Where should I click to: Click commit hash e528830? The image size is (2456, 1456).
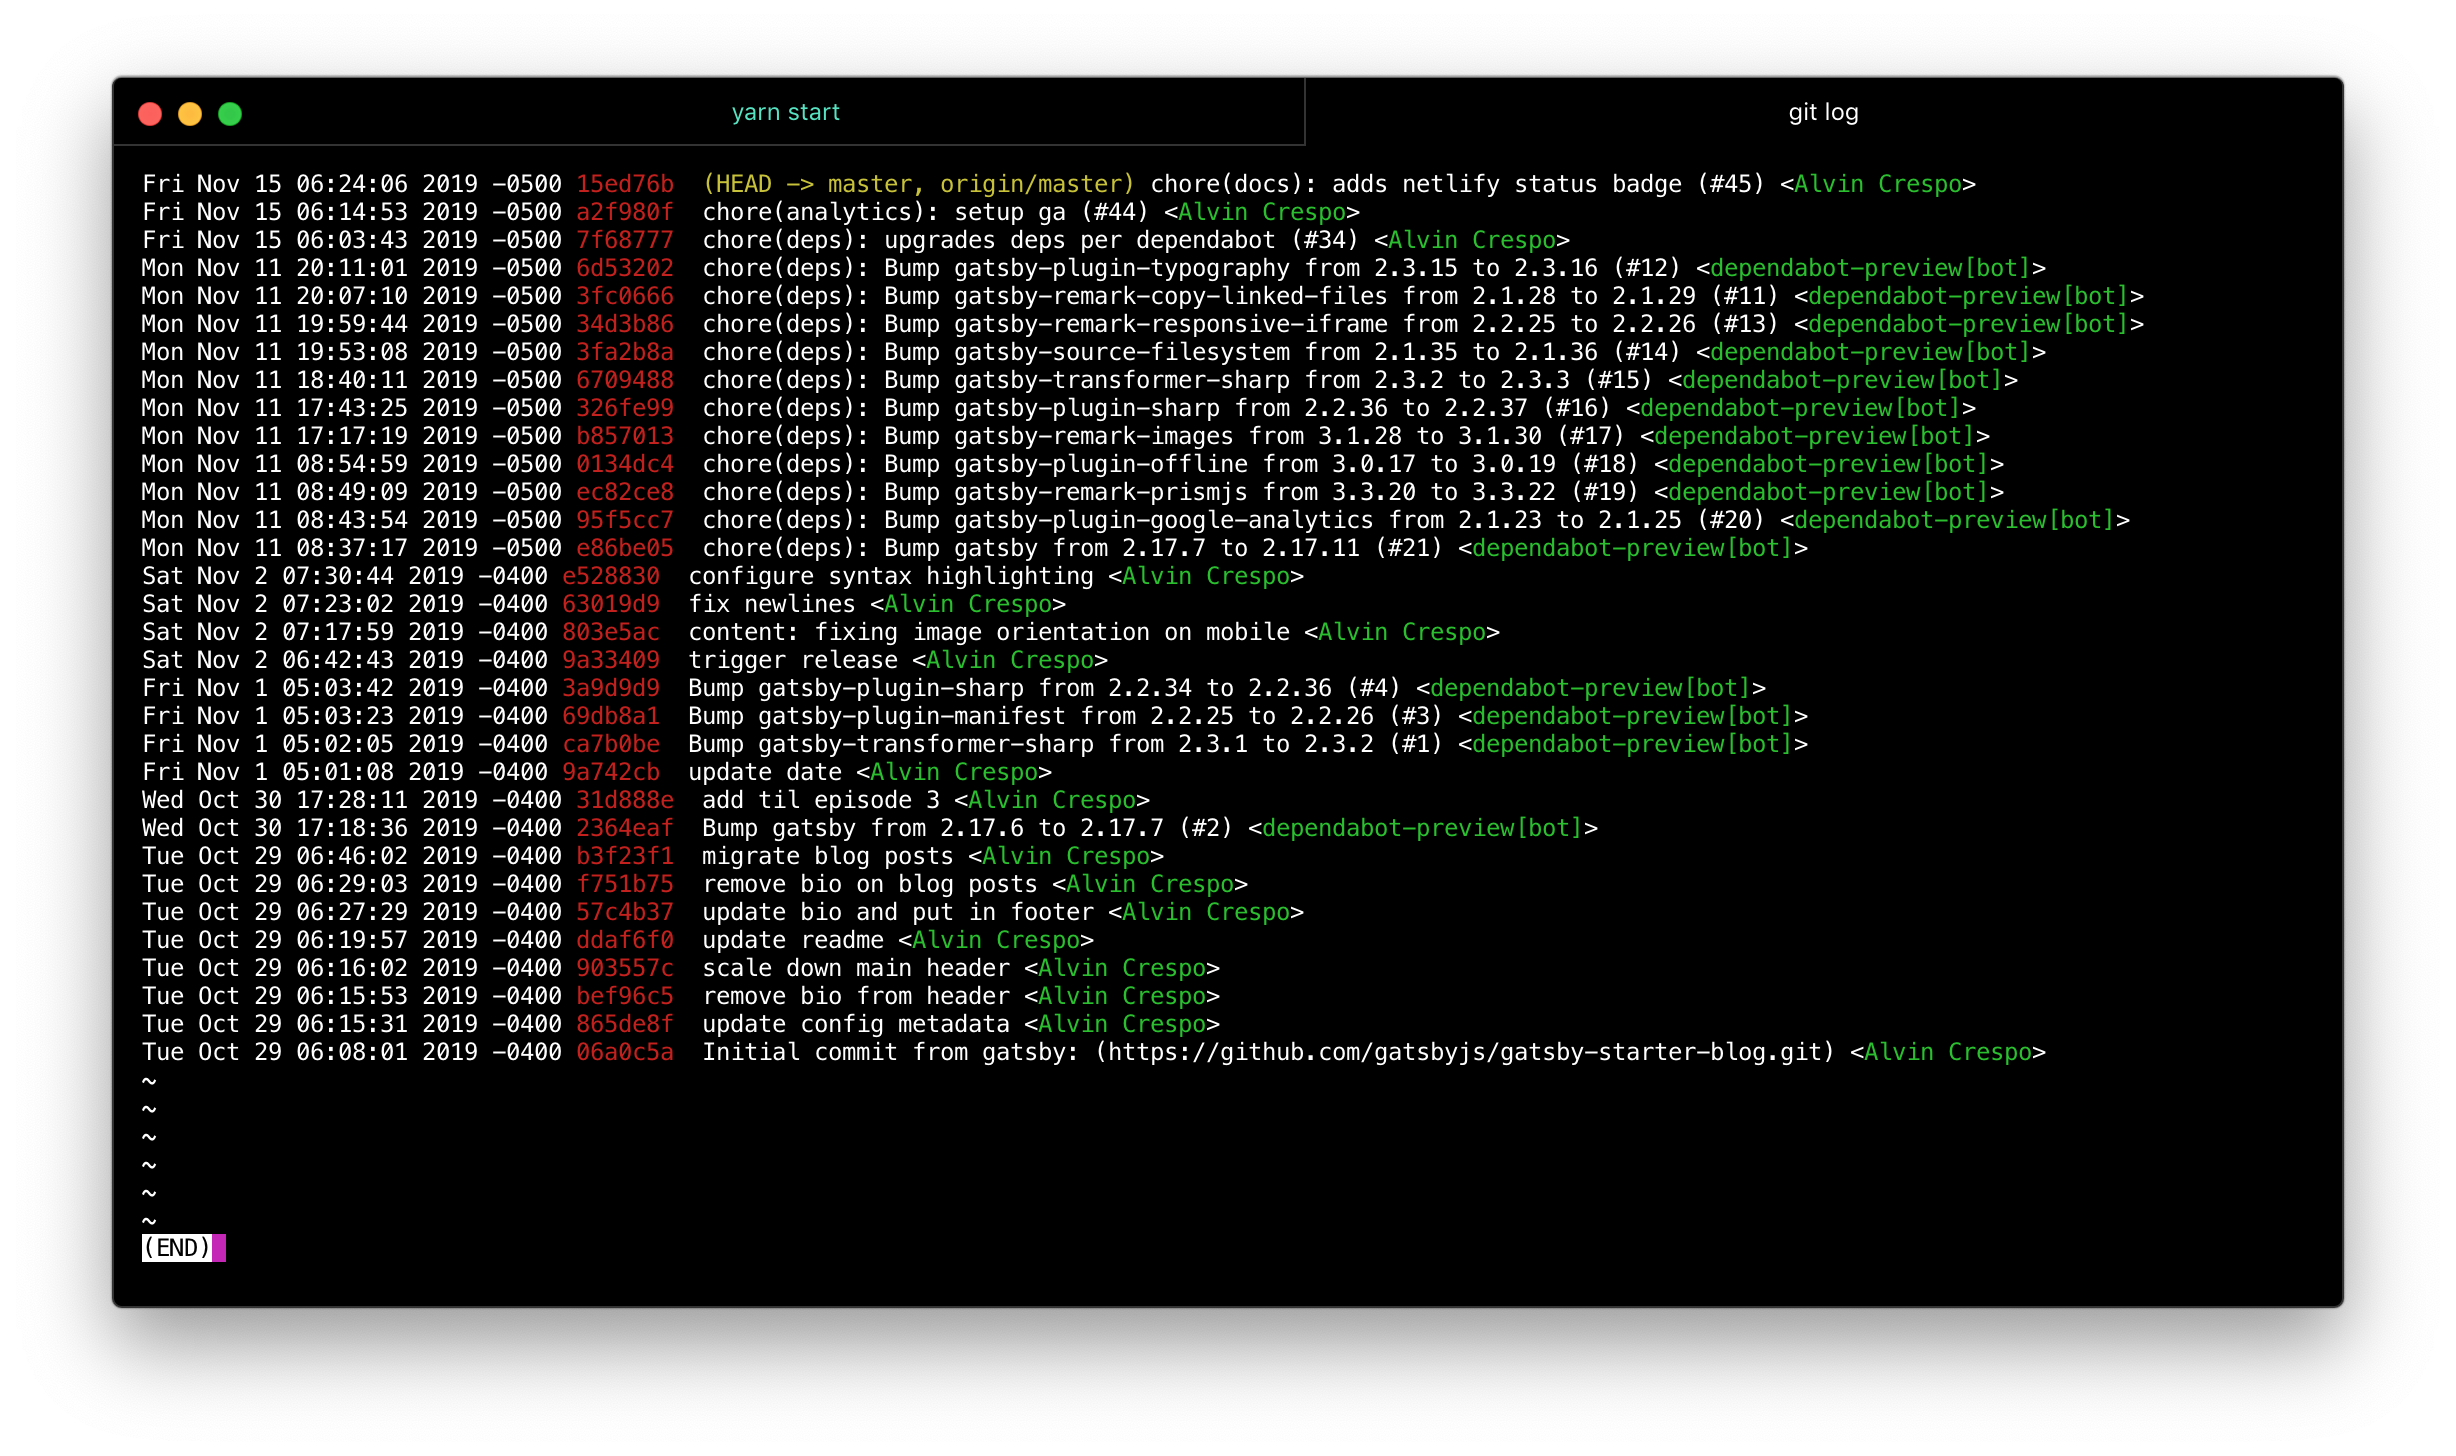(x=610, y=576)
